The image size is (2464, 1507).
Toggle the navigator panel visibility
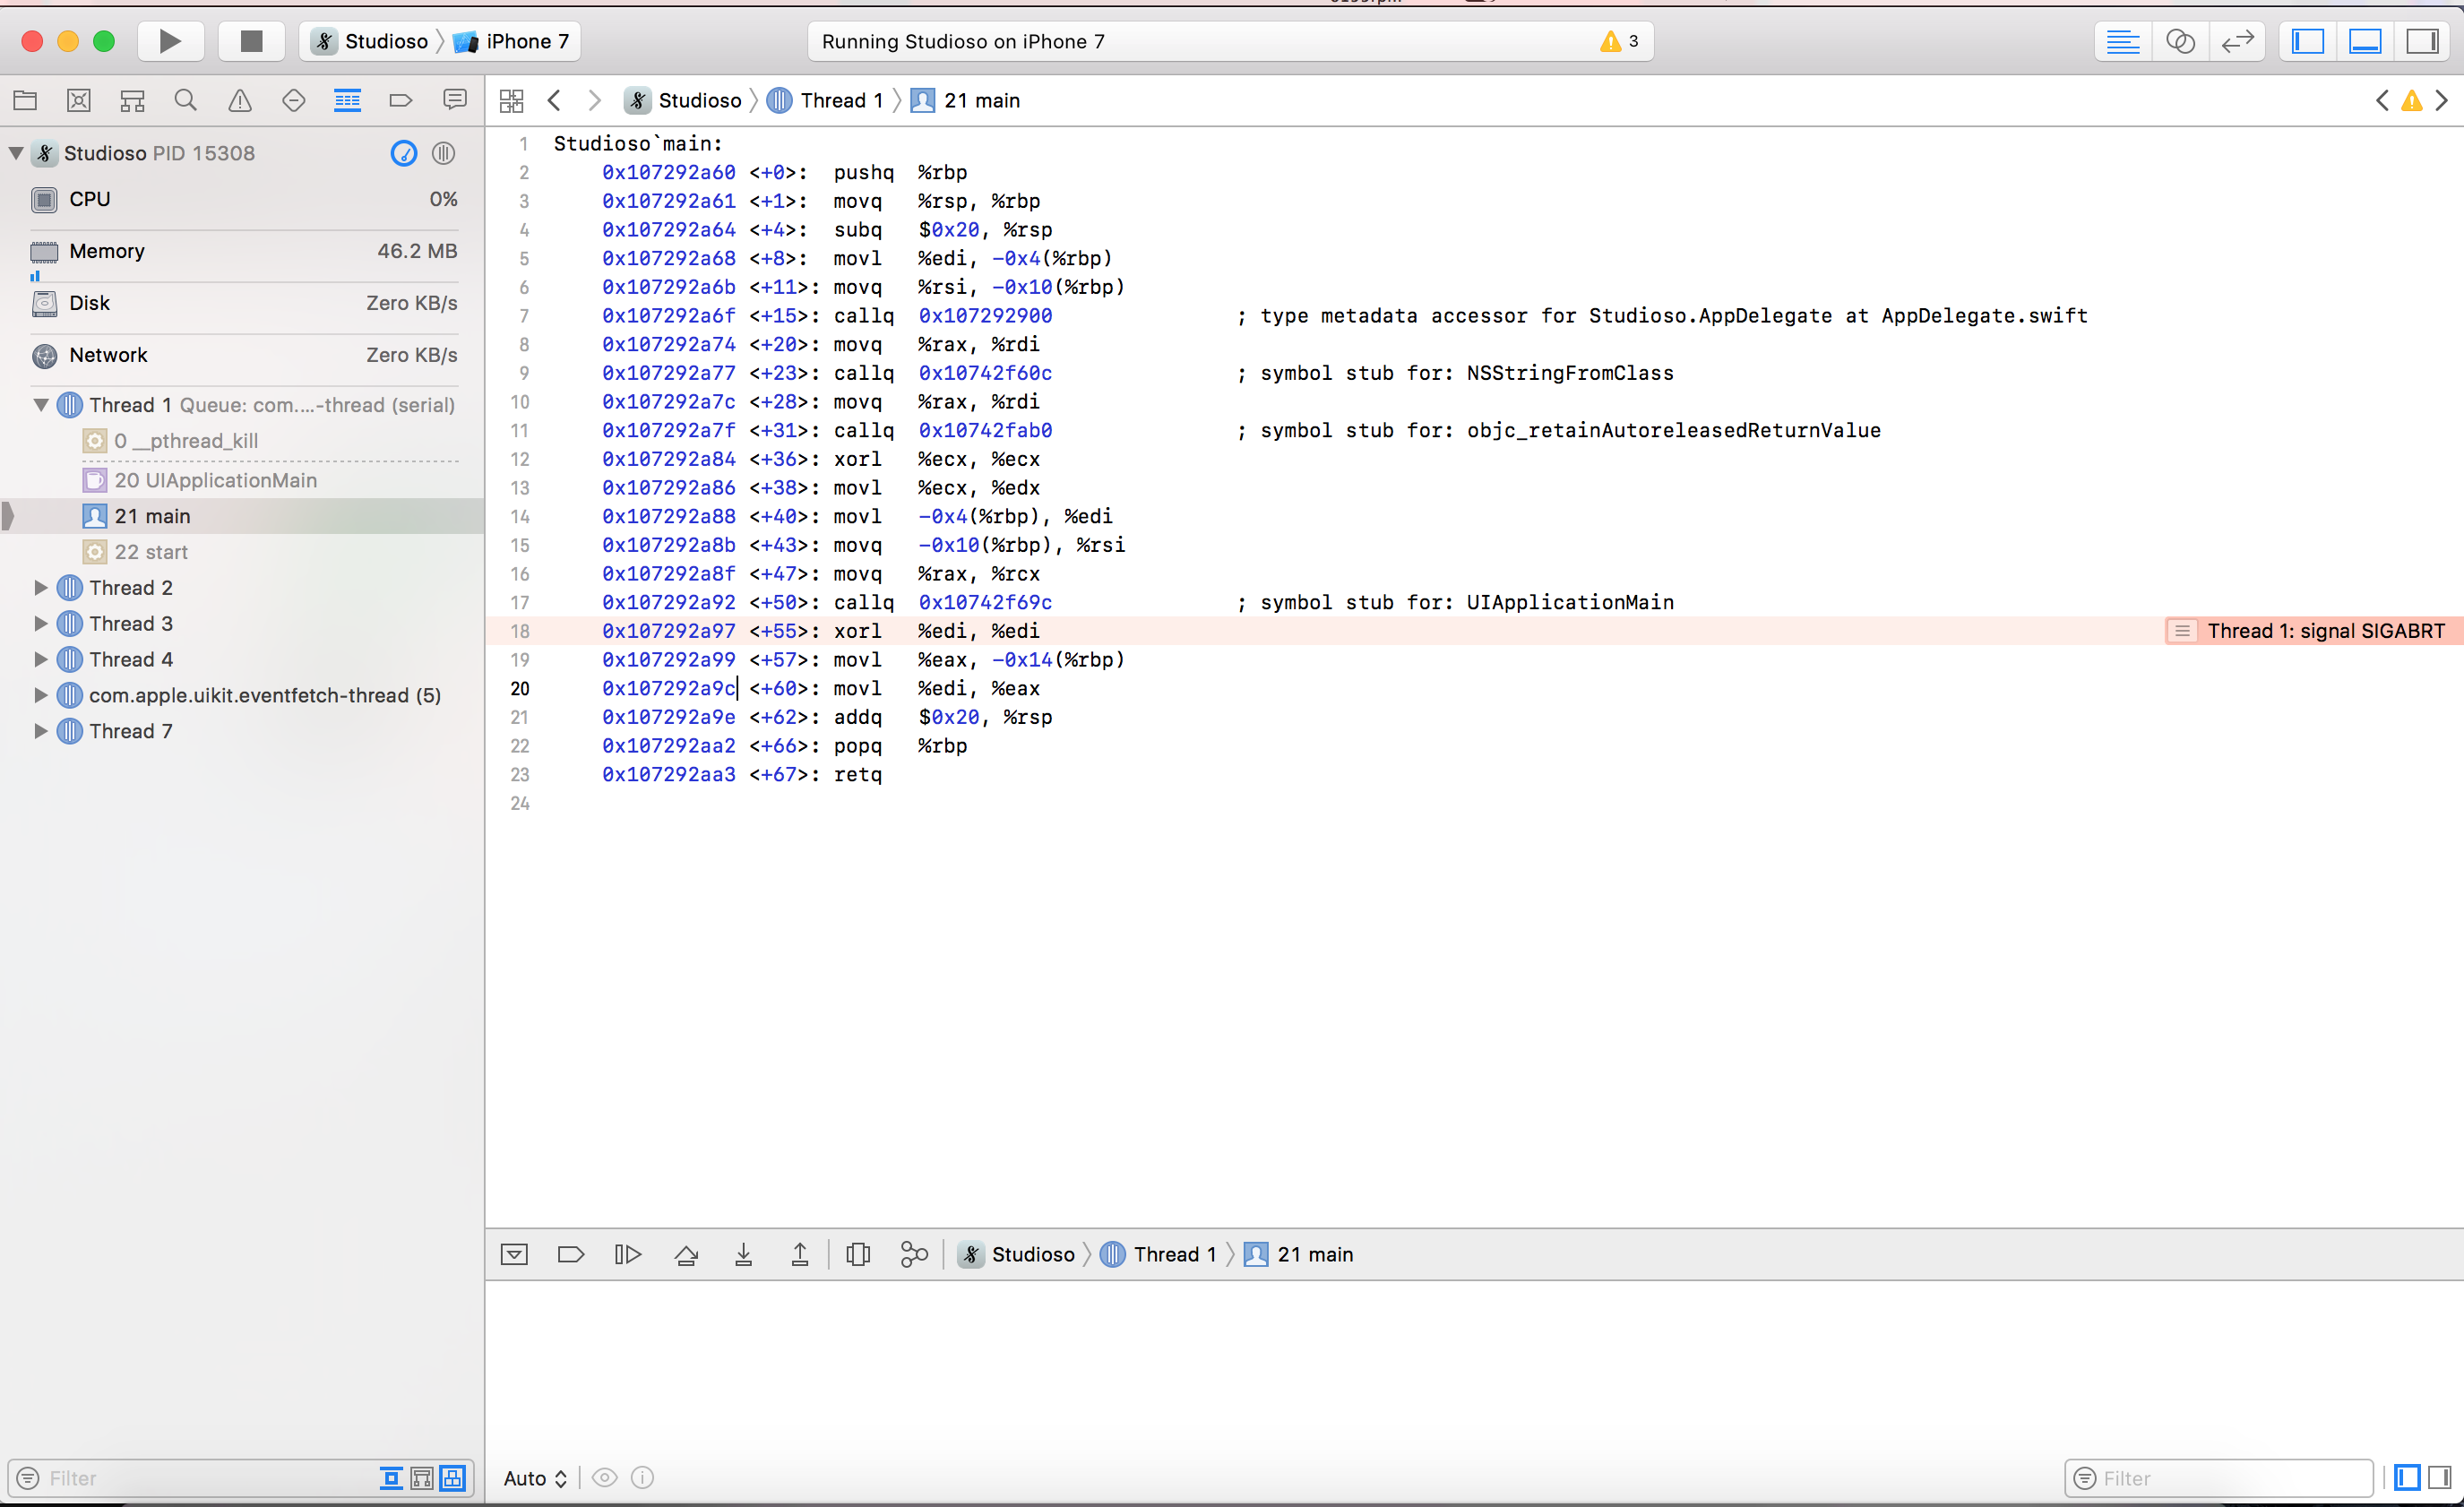[x=2308, y=41]
